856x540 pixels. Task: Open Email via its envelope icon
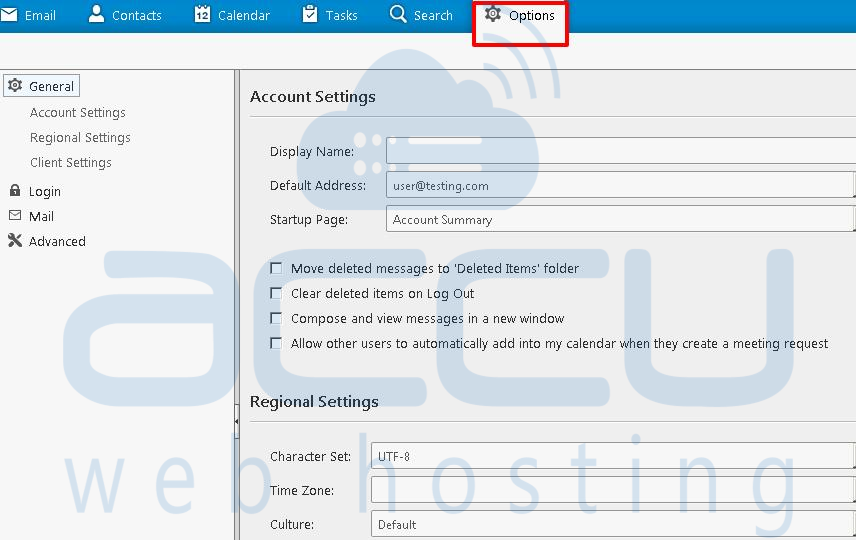[9, 14]
